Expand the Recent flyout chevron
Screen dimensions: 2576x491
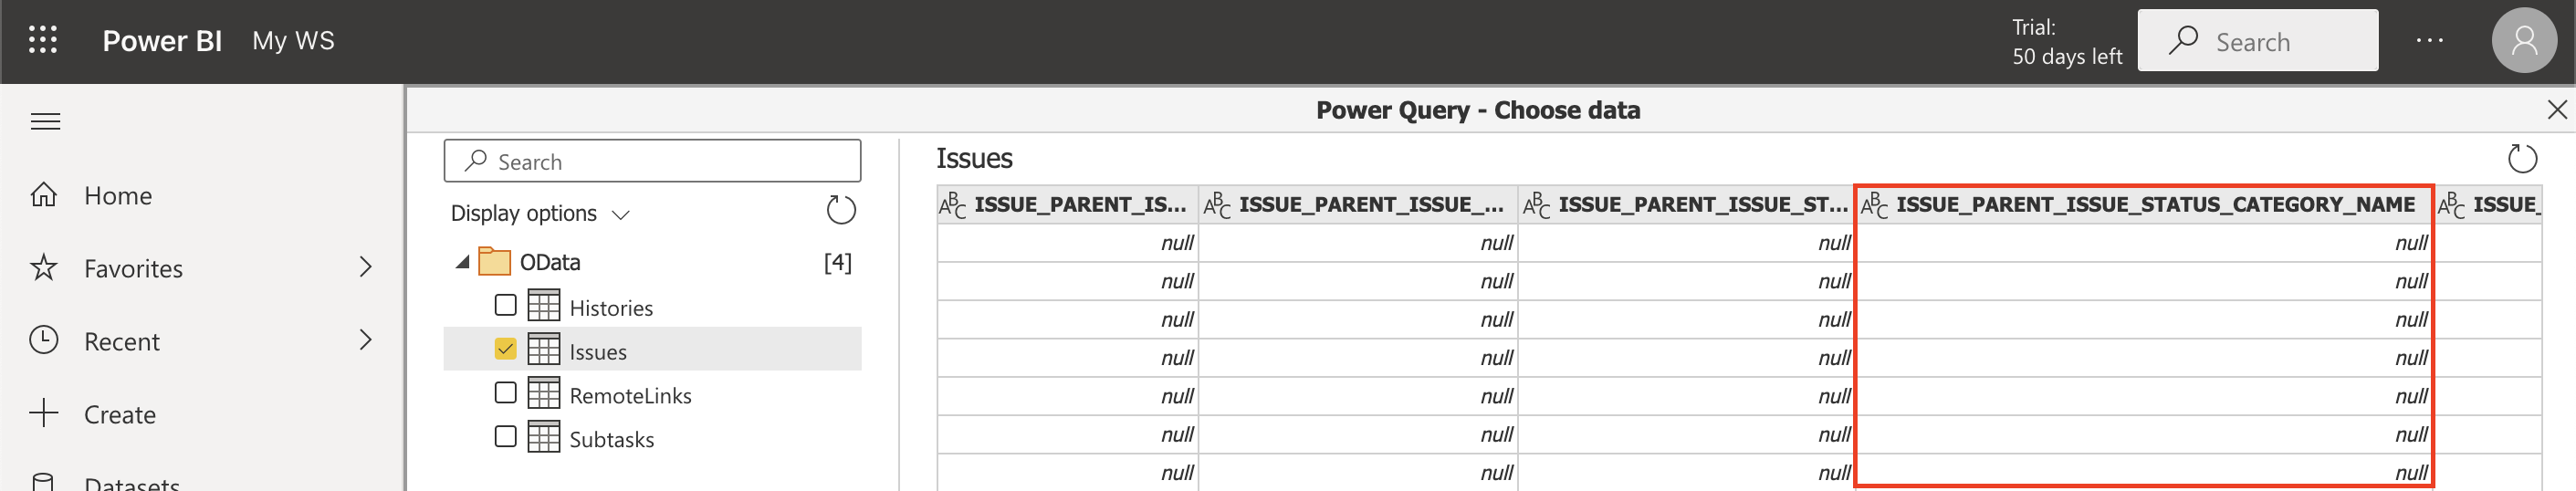click(365, 340)
